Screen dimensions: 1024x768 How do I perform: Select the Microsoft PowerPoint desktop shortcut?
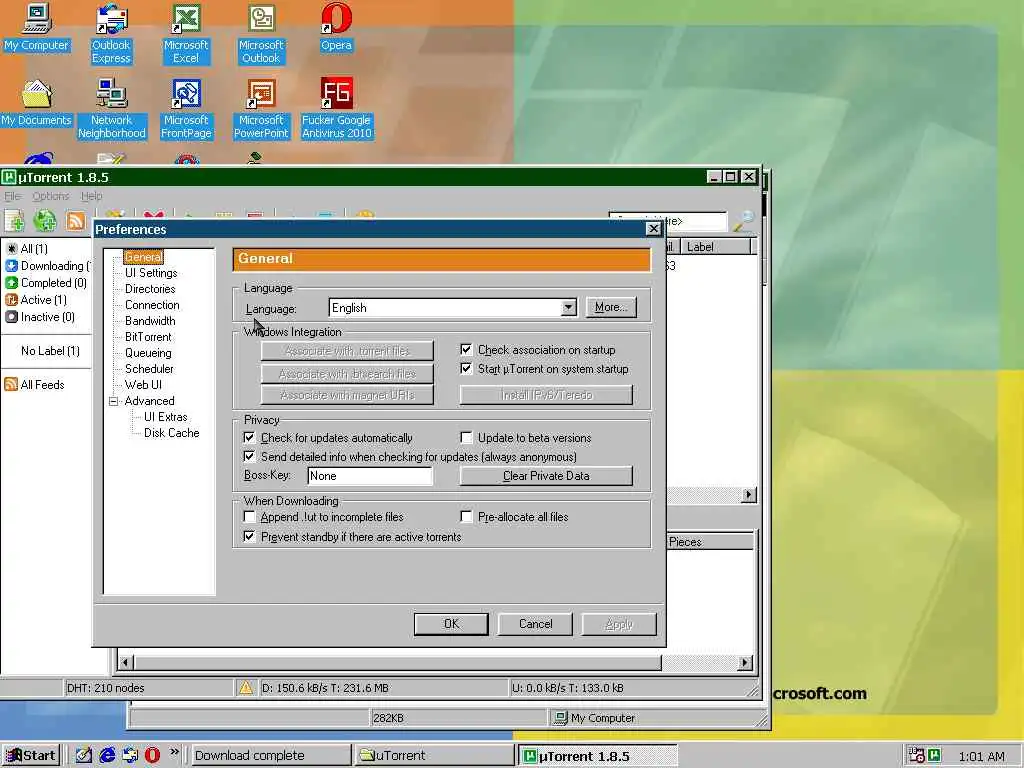pos(261,109)
